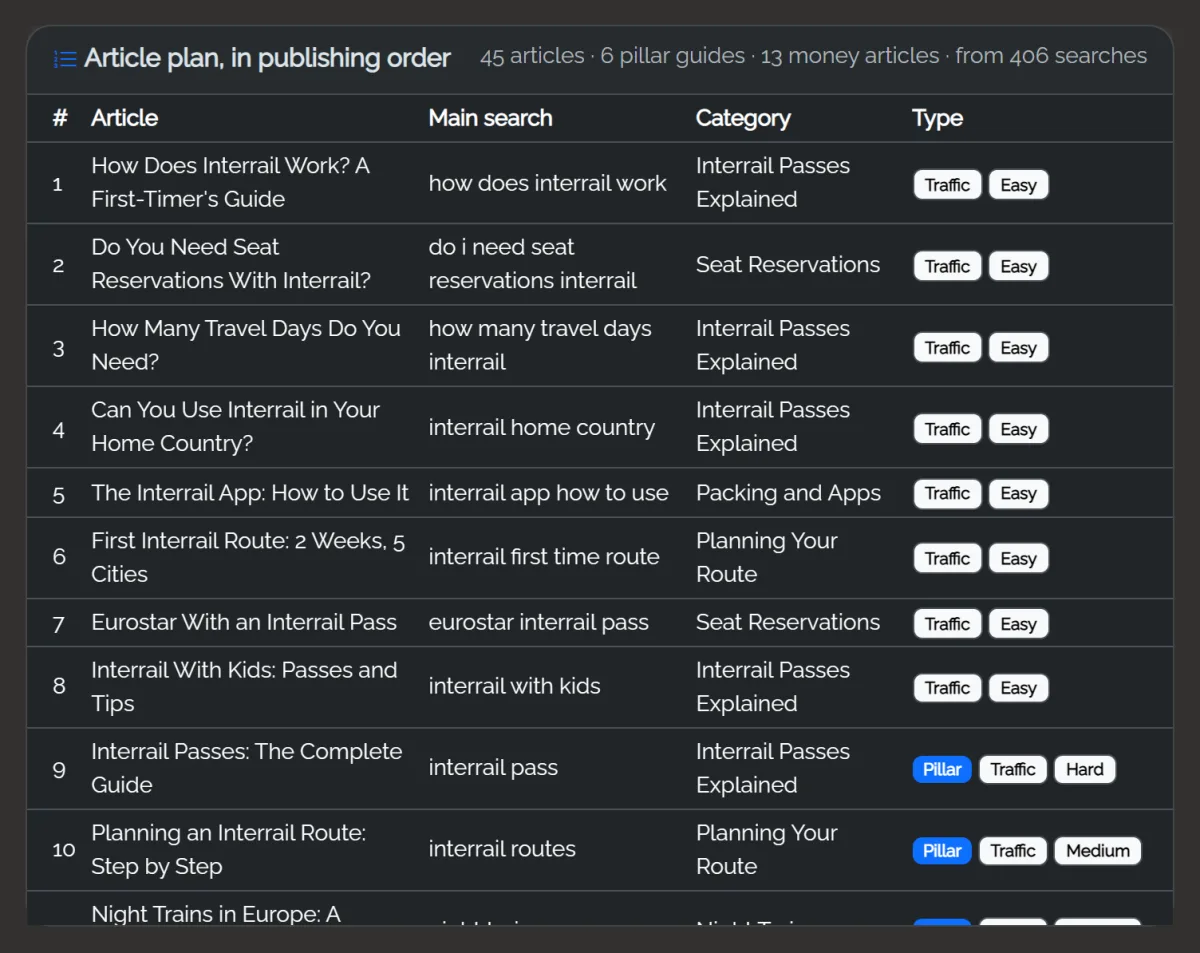The height and width of the screenshot is (953, 1200).
Task: Select 'Interrail Passes: The Complete Guide' title
Action: (x=247, y=768)
